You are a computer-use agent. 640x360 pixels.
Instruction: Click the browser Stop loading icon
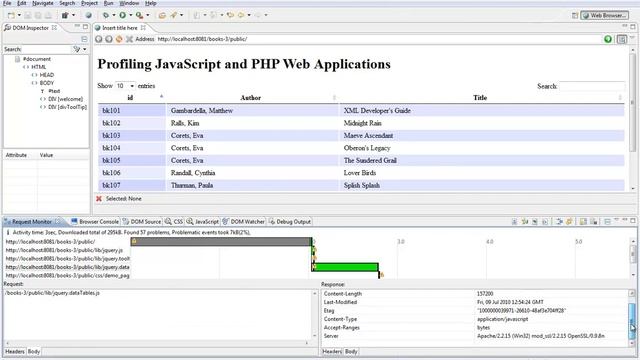pos(129,39)
